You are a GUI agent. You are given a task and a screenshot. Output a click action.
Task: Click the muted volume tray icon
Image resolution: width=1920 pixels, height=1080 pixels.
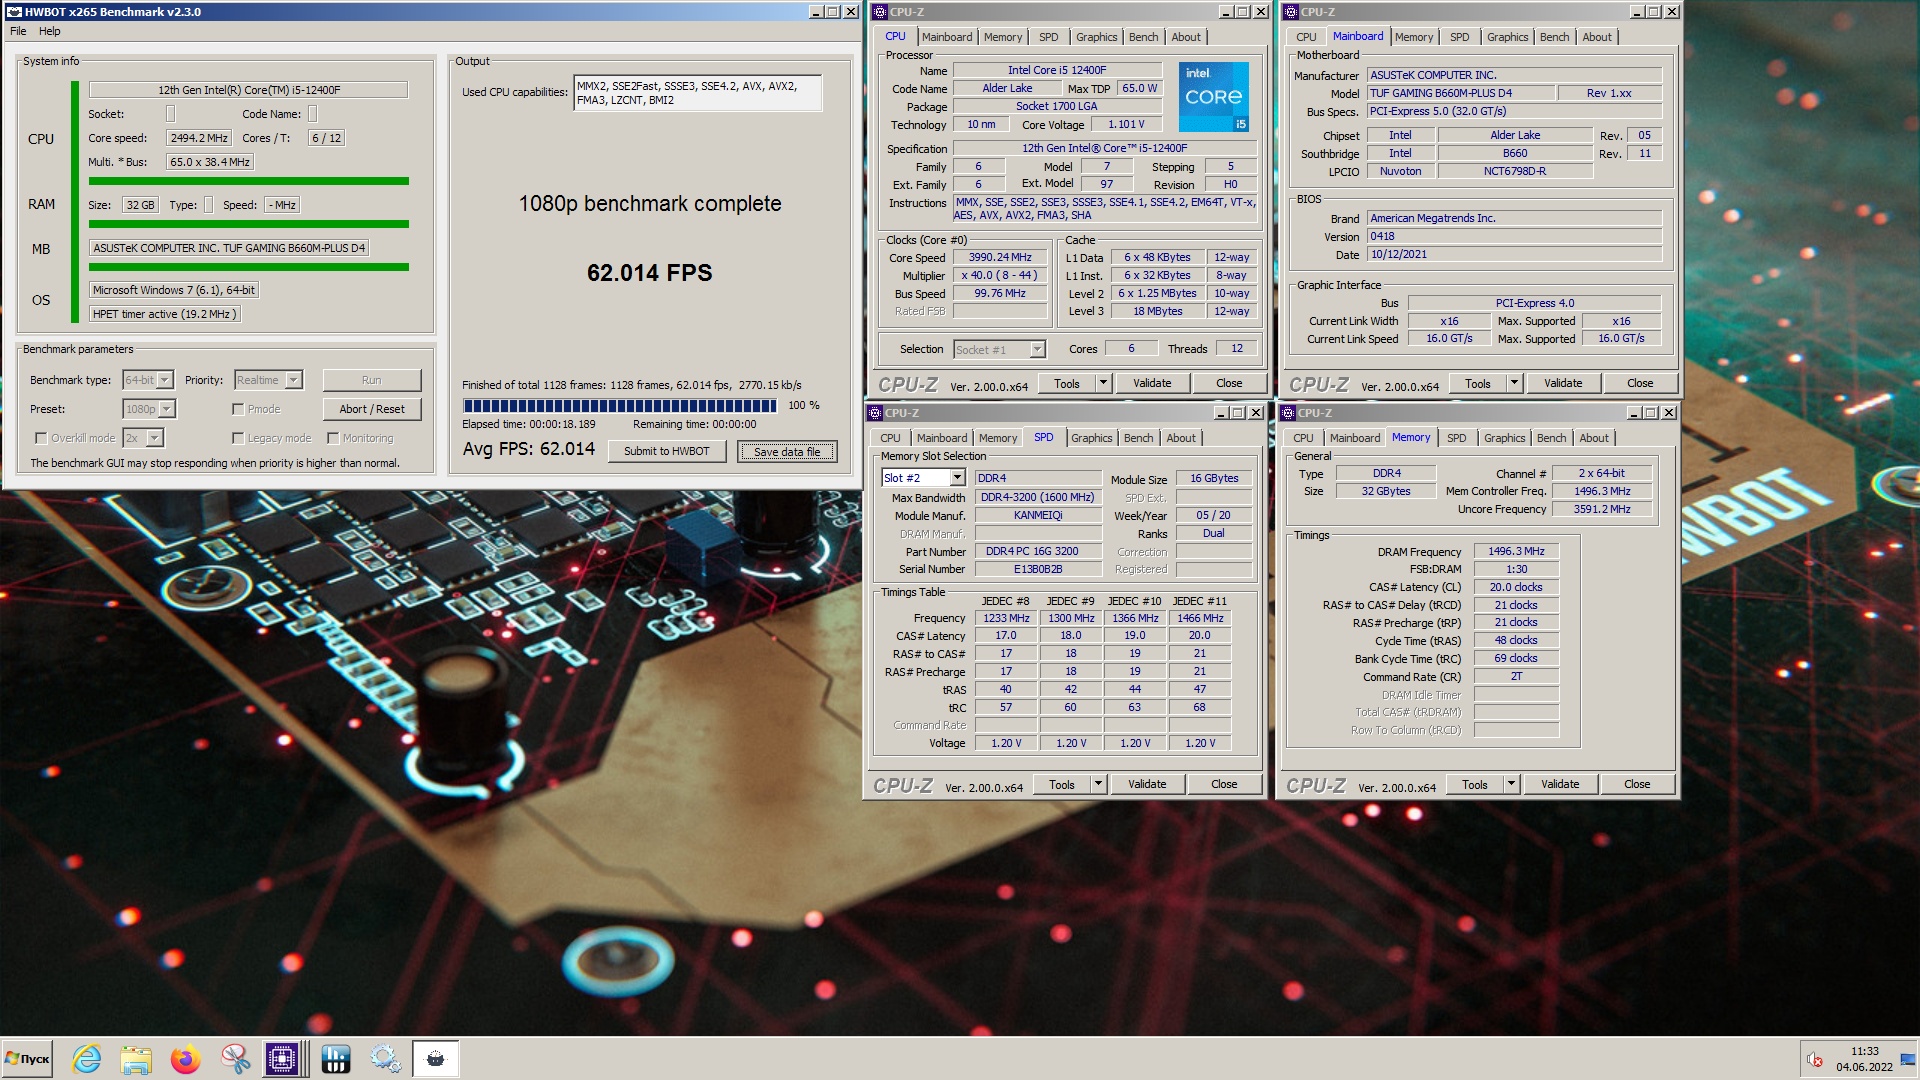[x=1815, y=1059]
